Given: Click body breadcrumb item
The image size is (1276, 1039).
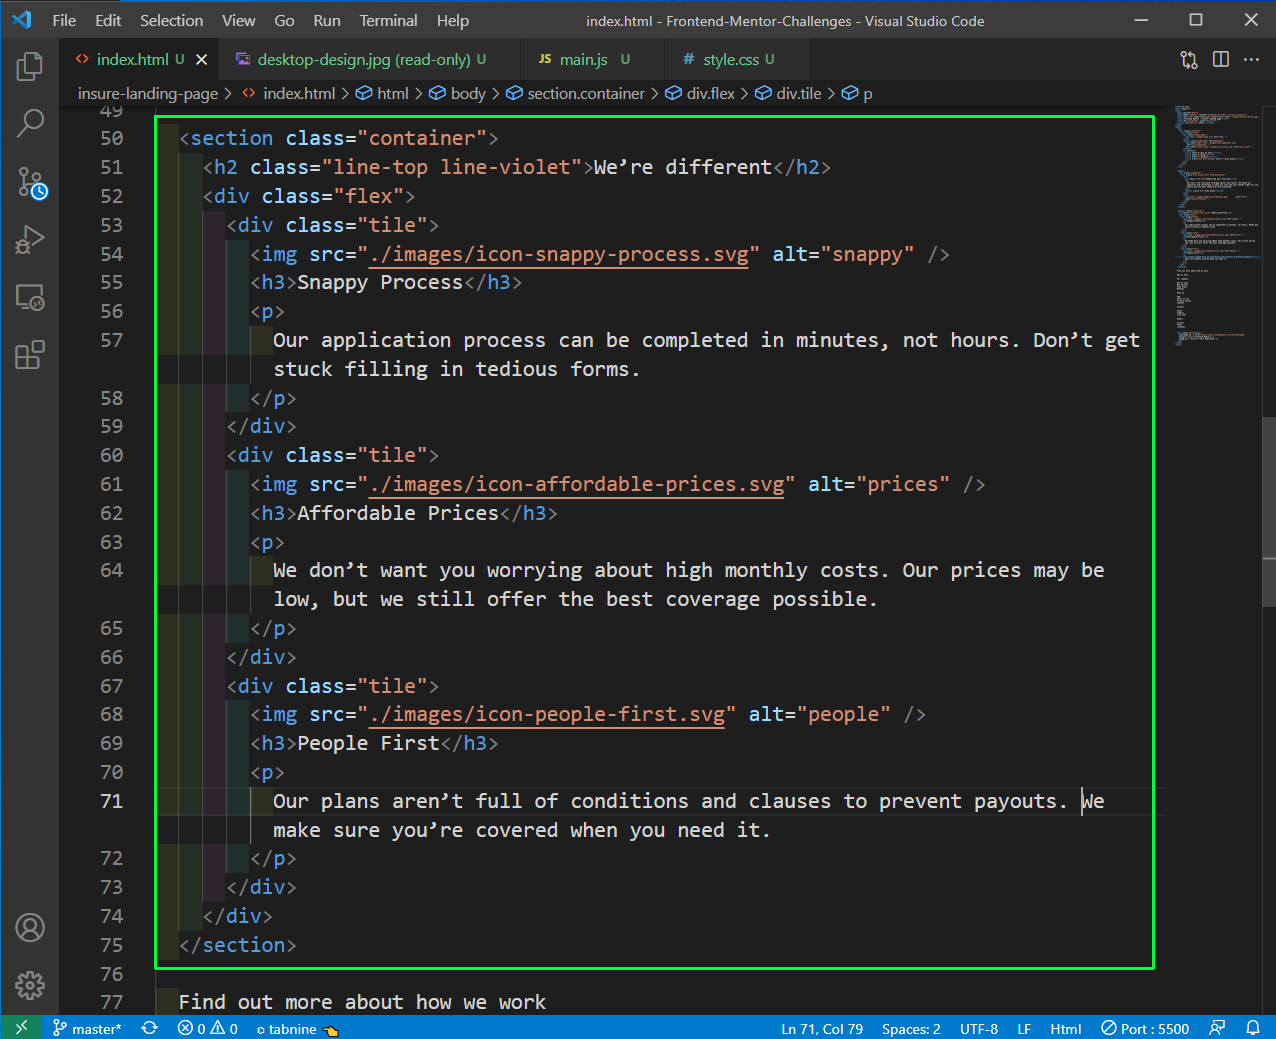Looking at the screenshot, I should tap(458, 94).
